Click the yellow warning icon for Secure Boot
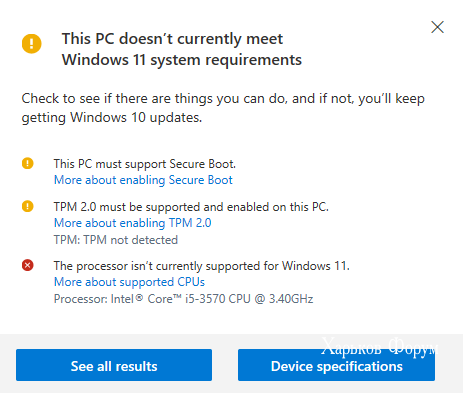 28,163
